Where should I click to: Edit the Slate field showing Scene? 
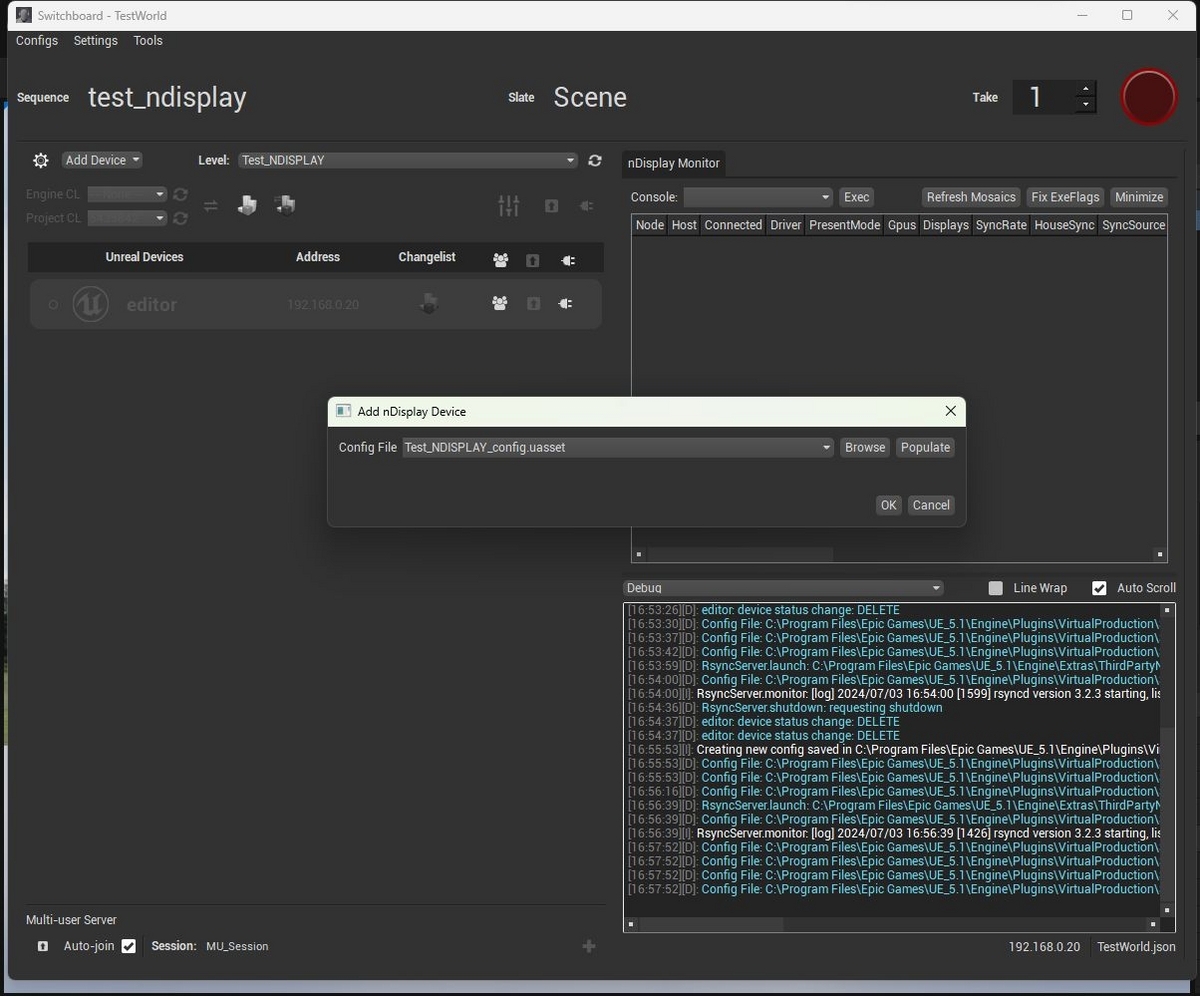pyautogui.click(x=590, y=97)
